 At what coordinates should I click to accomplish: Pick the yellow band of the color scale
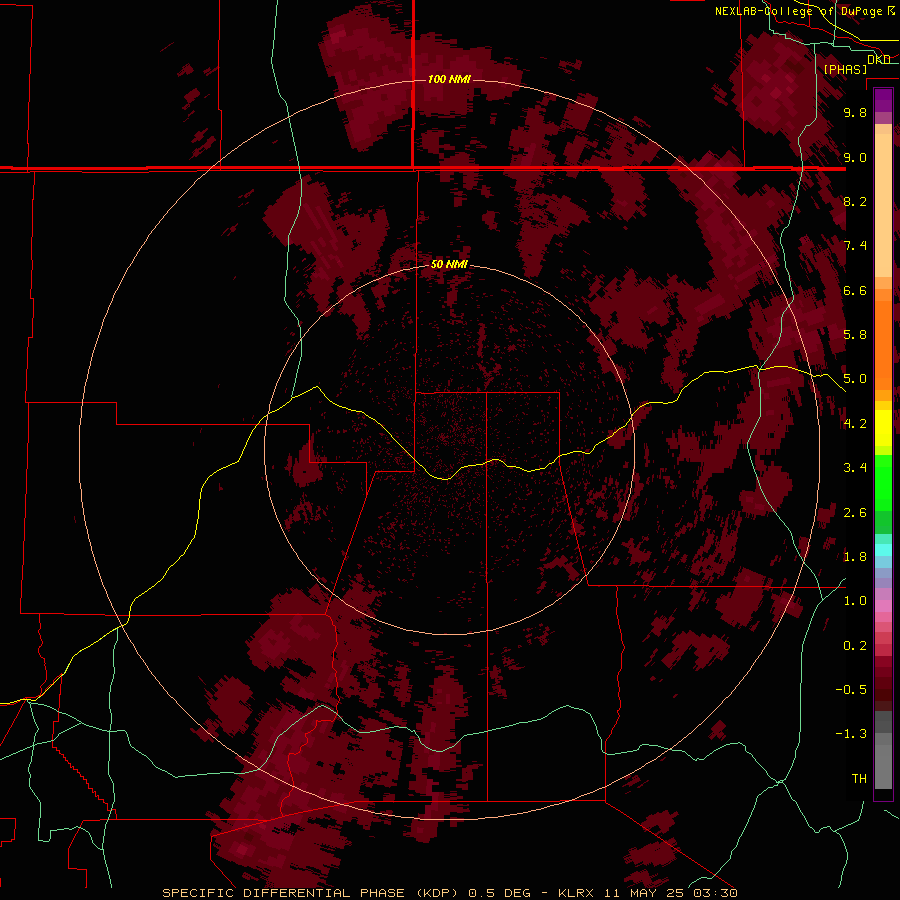click(x=883, y=428)
